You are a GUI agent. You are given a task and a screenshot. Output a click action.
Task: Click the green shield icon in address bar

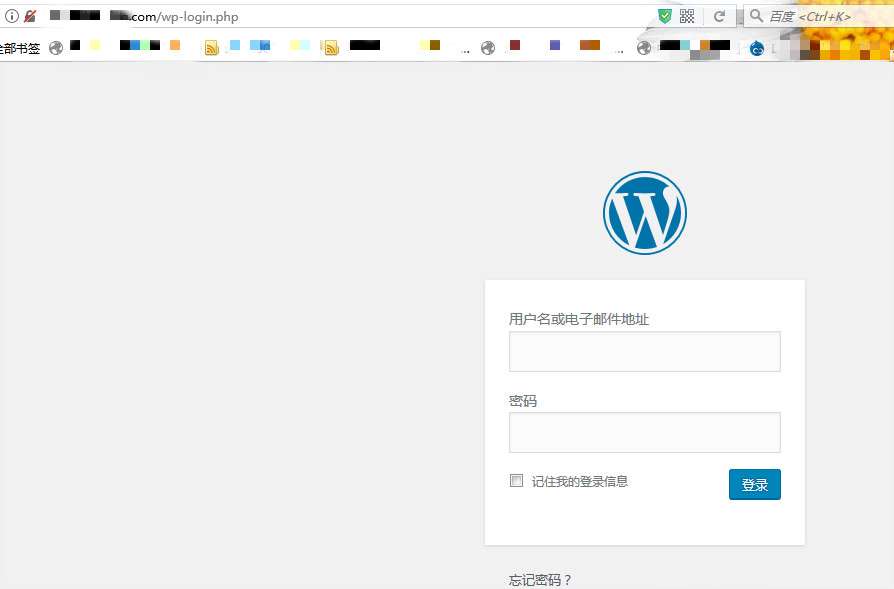665,16
